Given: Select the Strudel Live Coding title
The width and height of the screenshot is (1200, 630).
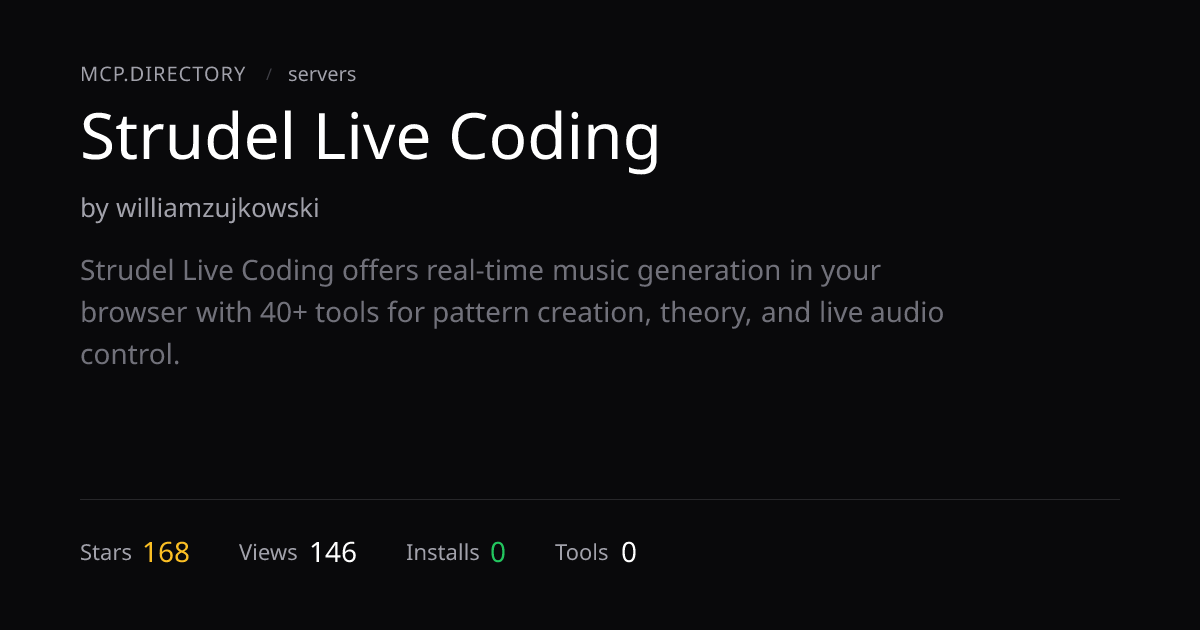Looking at the screenshot, I should point(370,137).
